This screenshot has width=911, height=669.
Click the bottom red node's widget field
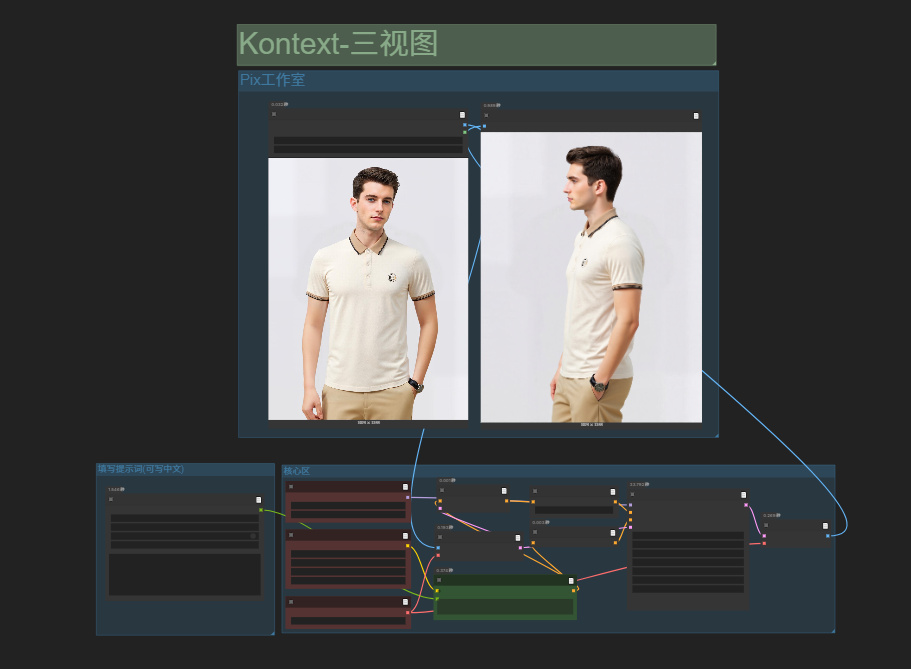pyautogui.click(x=348, y=621)
